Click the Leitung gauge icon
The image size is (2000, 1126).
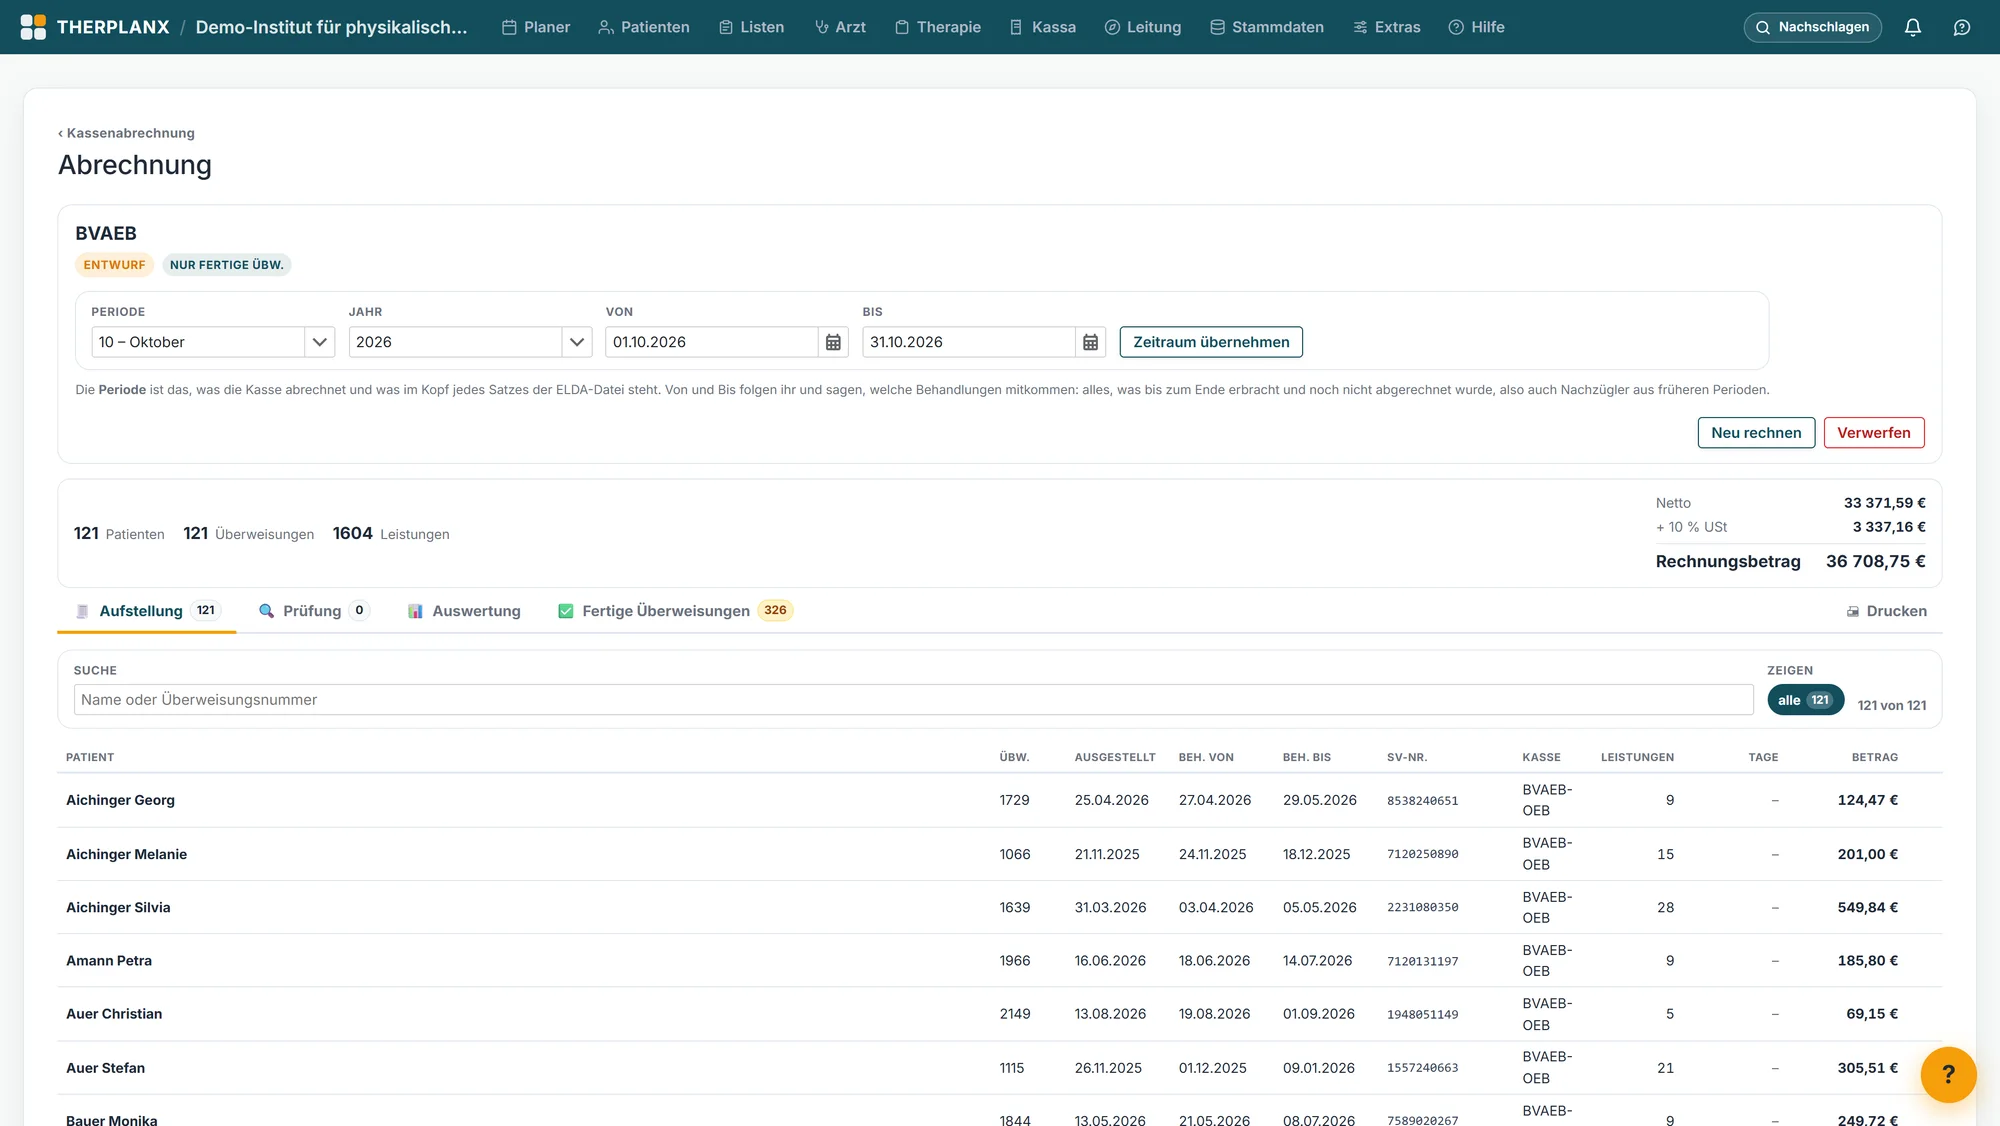pyautogui.click(x=1112, y=27)
